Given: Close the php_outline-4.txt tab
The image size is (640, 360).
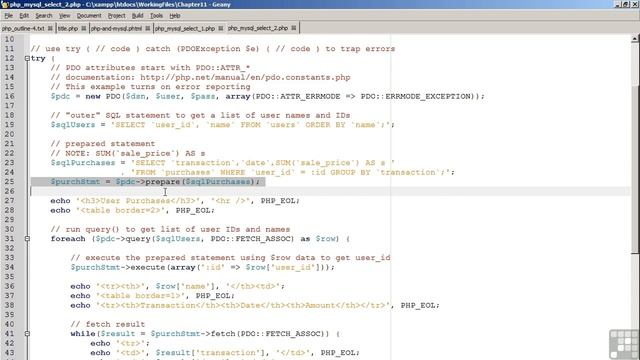Looking at the screenshot, I should (x=50, y=28).
